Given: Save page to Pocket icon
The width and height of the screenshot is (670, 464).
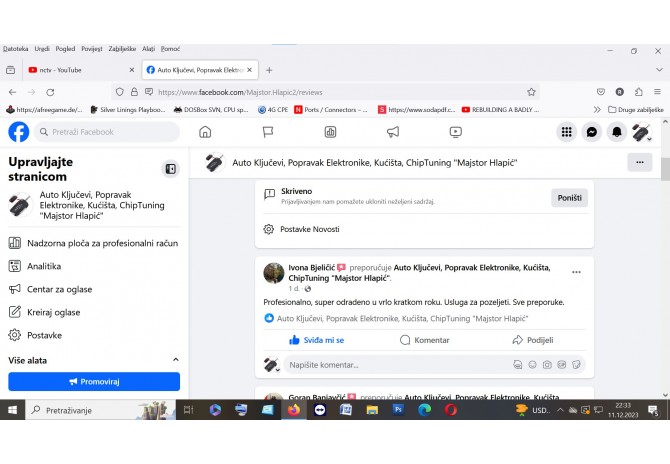Looking at the screenshot, I should coord(600,92).
